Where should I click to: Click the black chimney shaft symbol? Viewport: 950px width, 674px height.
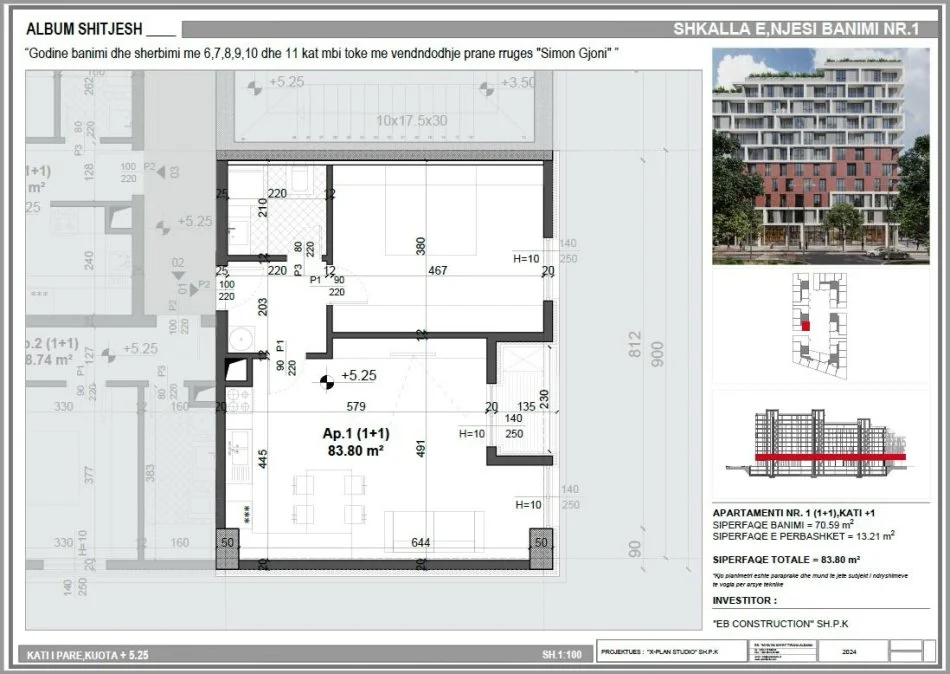click(238, 371)
